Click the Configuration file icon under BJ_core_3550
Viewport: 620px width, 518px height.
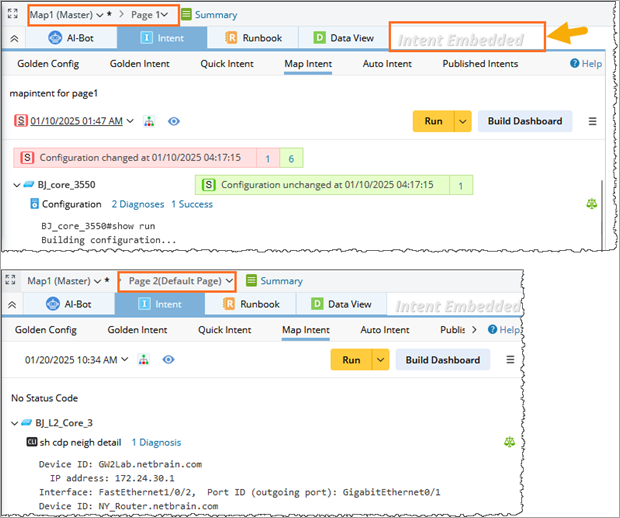(34, 204)
